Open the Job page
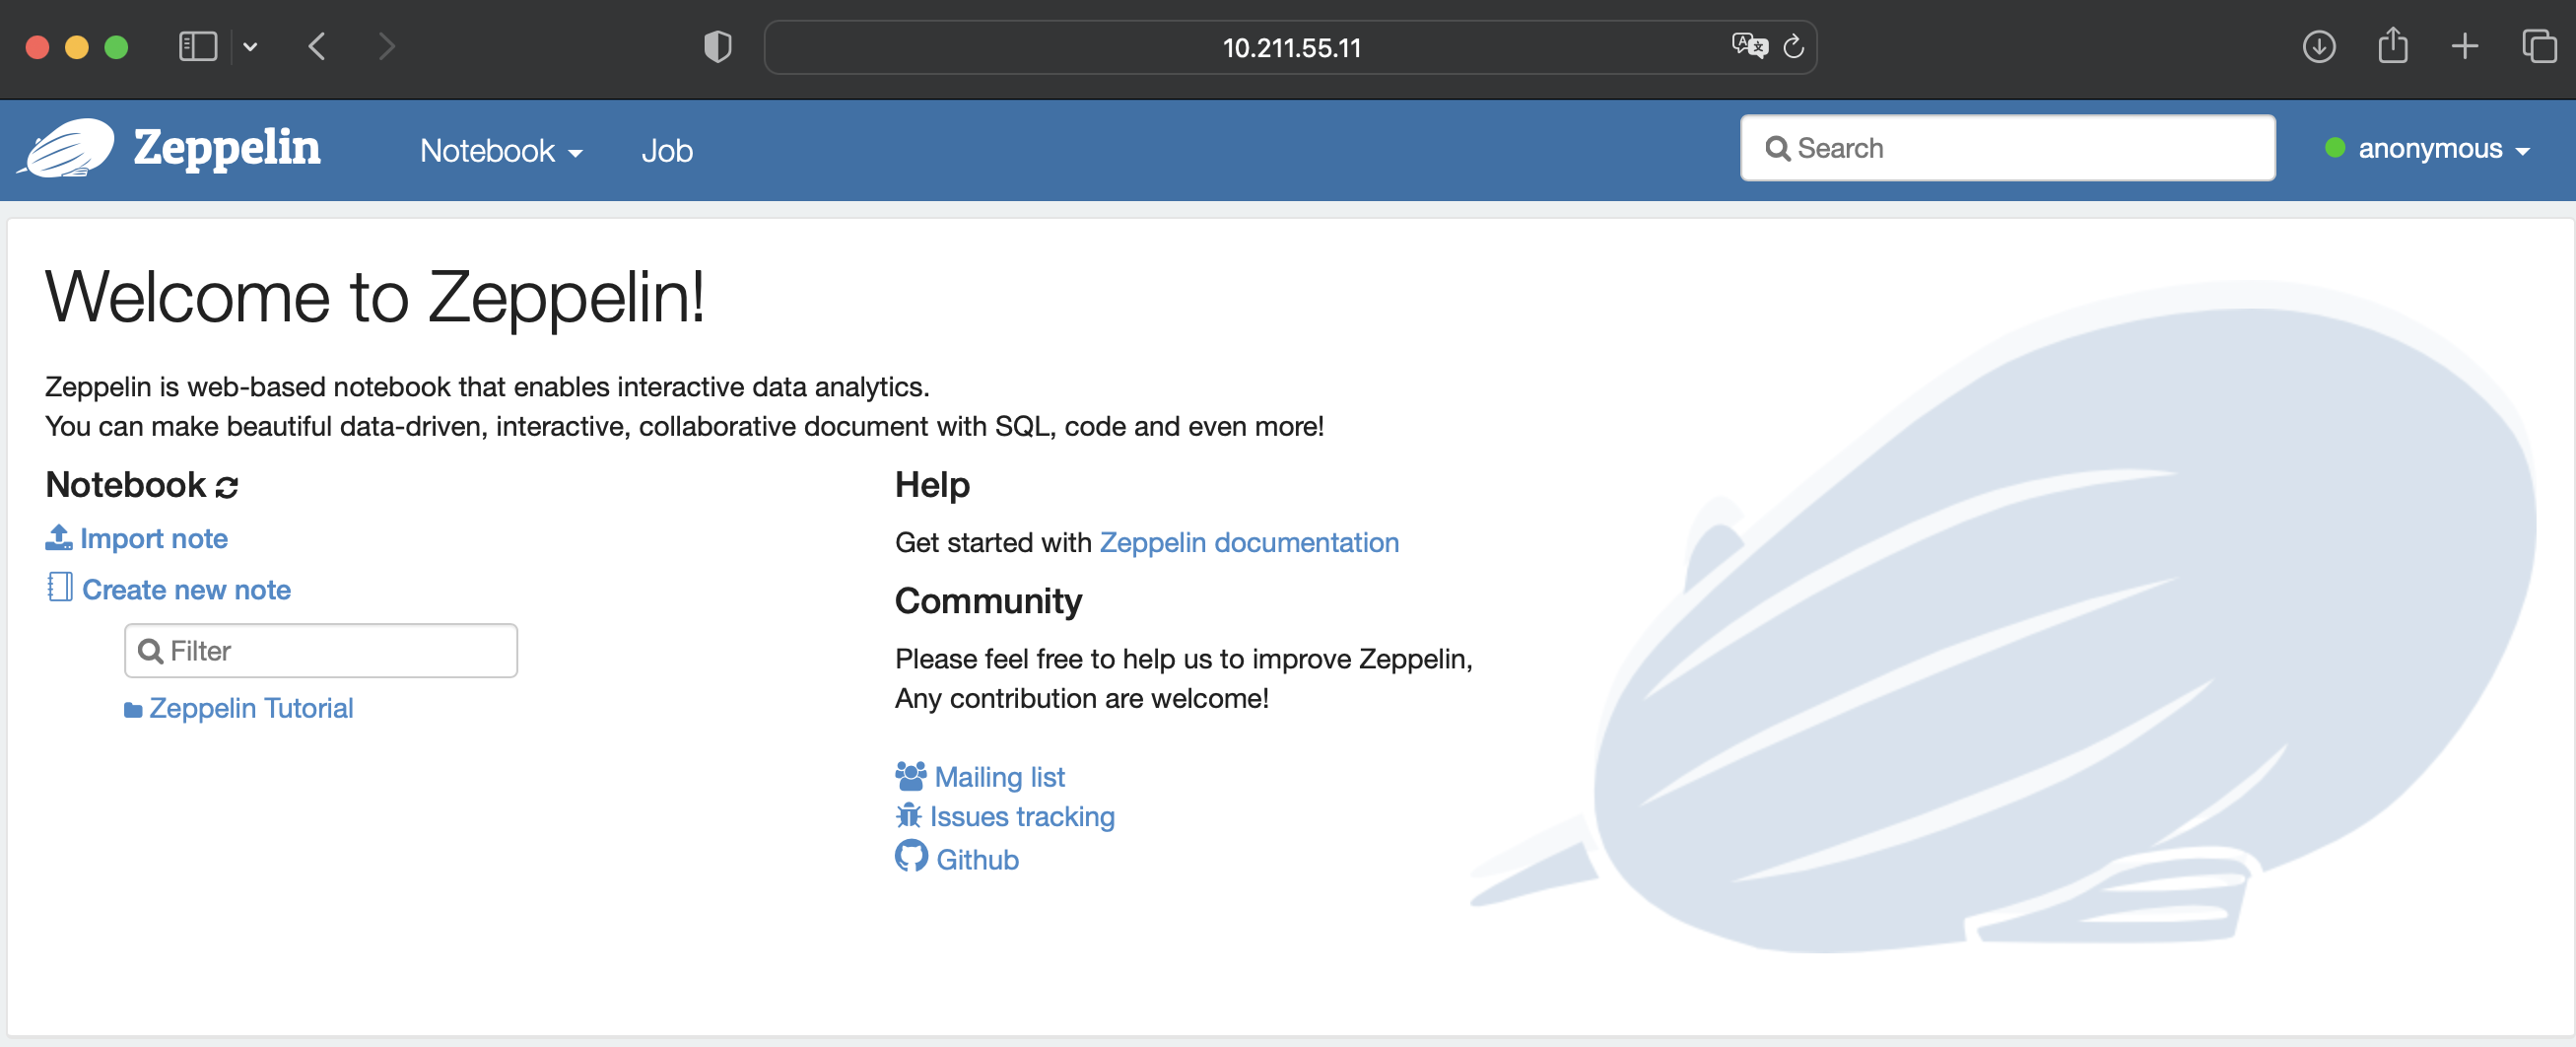Image resolution: width=2576 pixels, height=1047 pixels. 667,150
